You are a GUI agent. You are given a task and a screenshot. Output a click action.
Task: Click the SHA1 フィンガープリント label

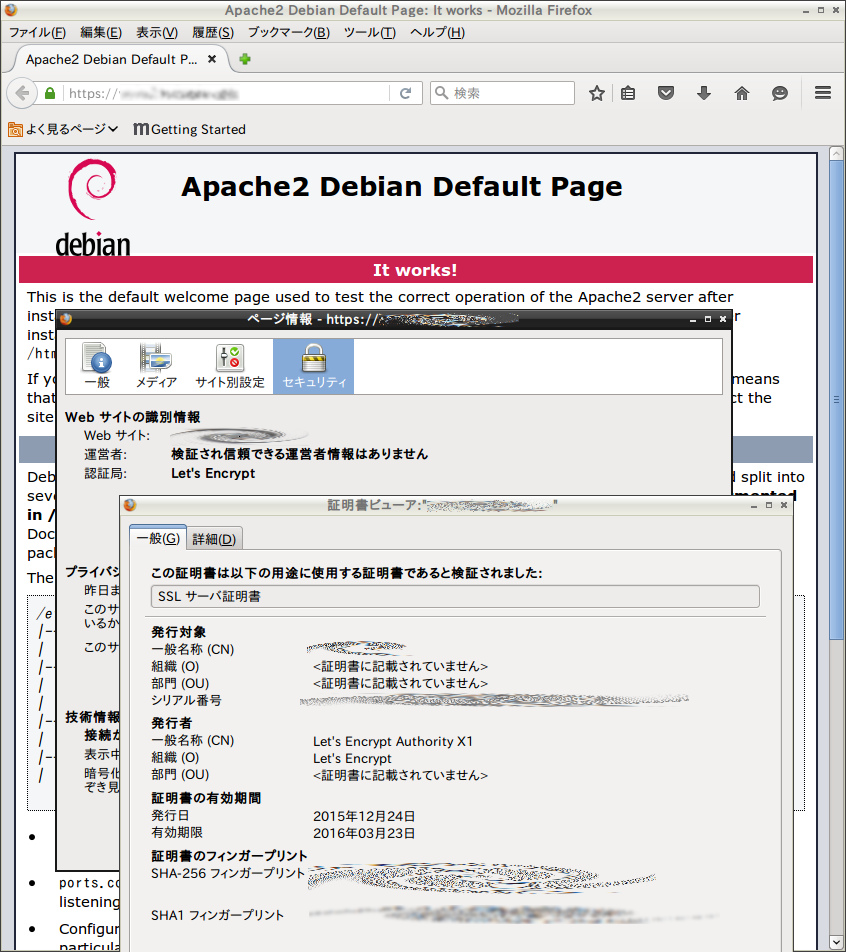(217, 915)
